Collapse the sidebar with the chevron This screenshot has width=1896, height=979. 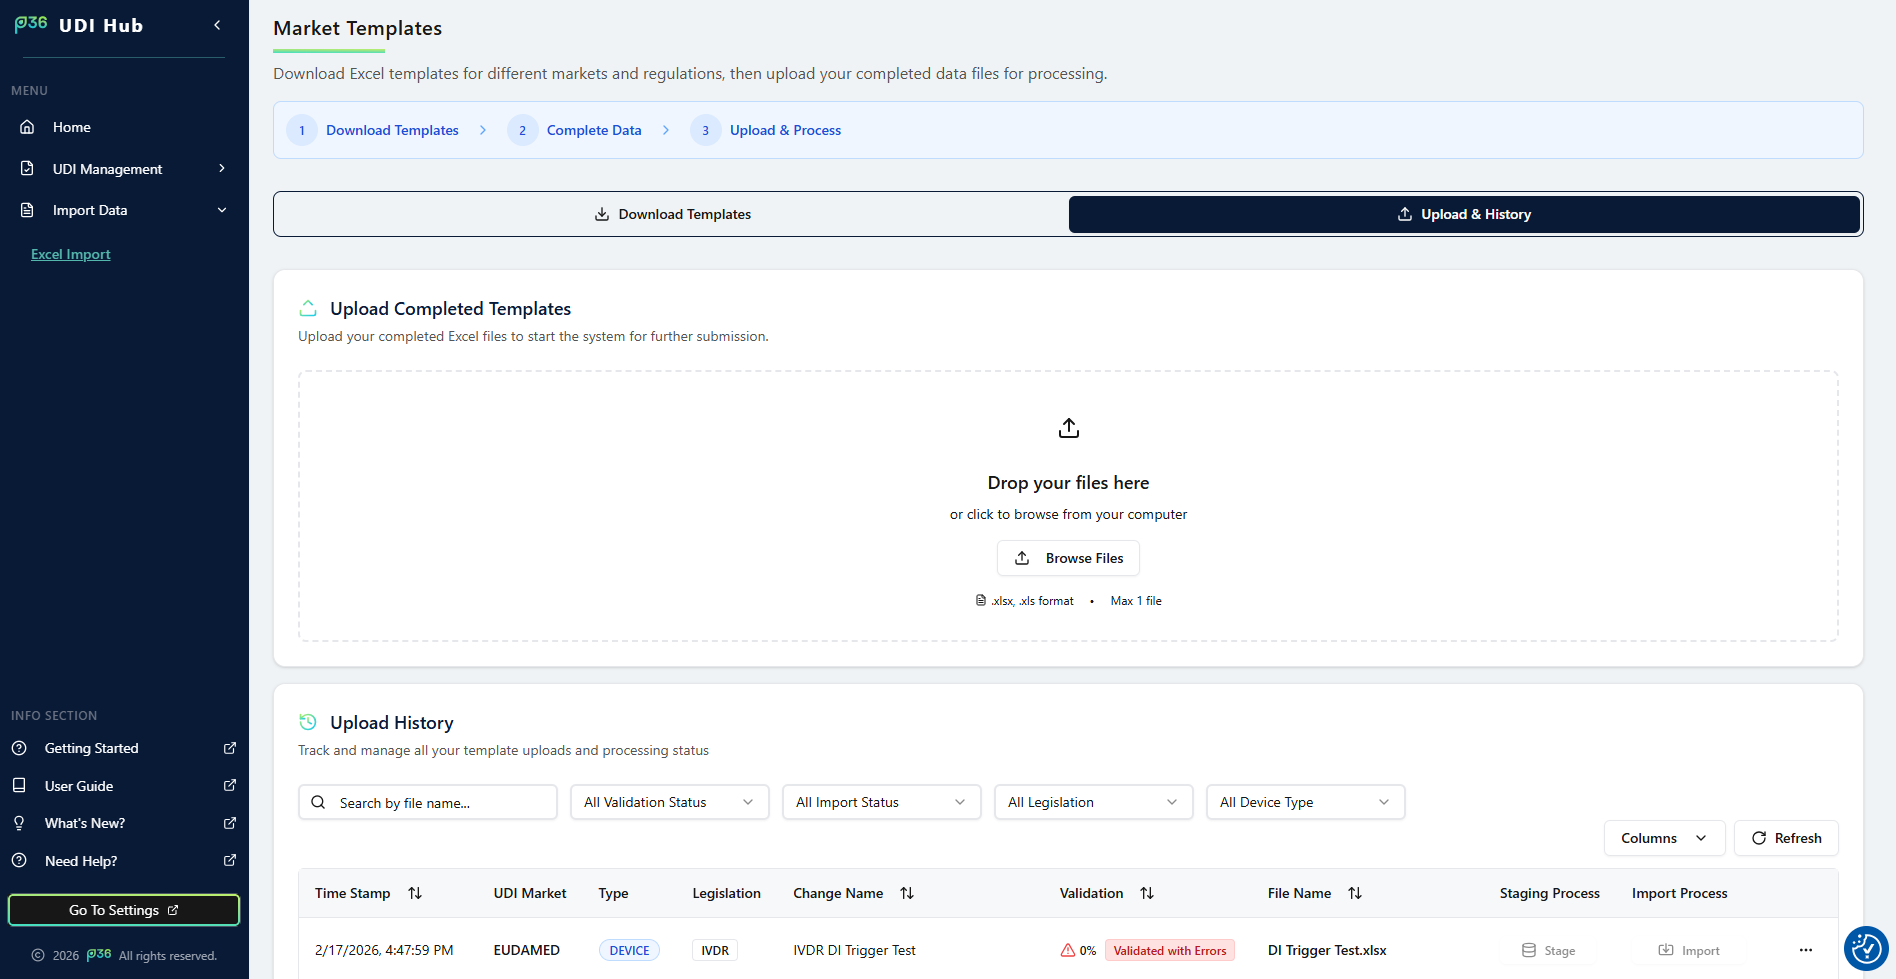point(217,25)
